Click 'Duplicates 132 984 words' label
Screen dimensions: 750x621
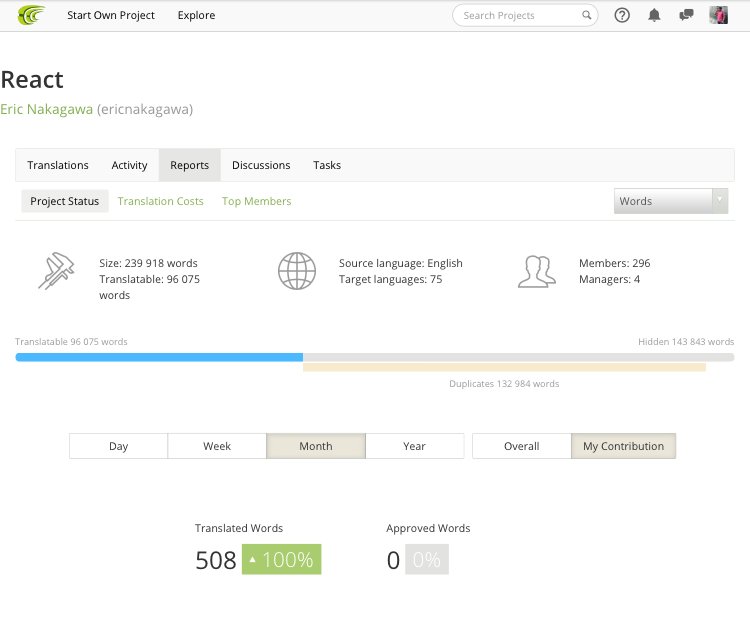pos(504,384)
